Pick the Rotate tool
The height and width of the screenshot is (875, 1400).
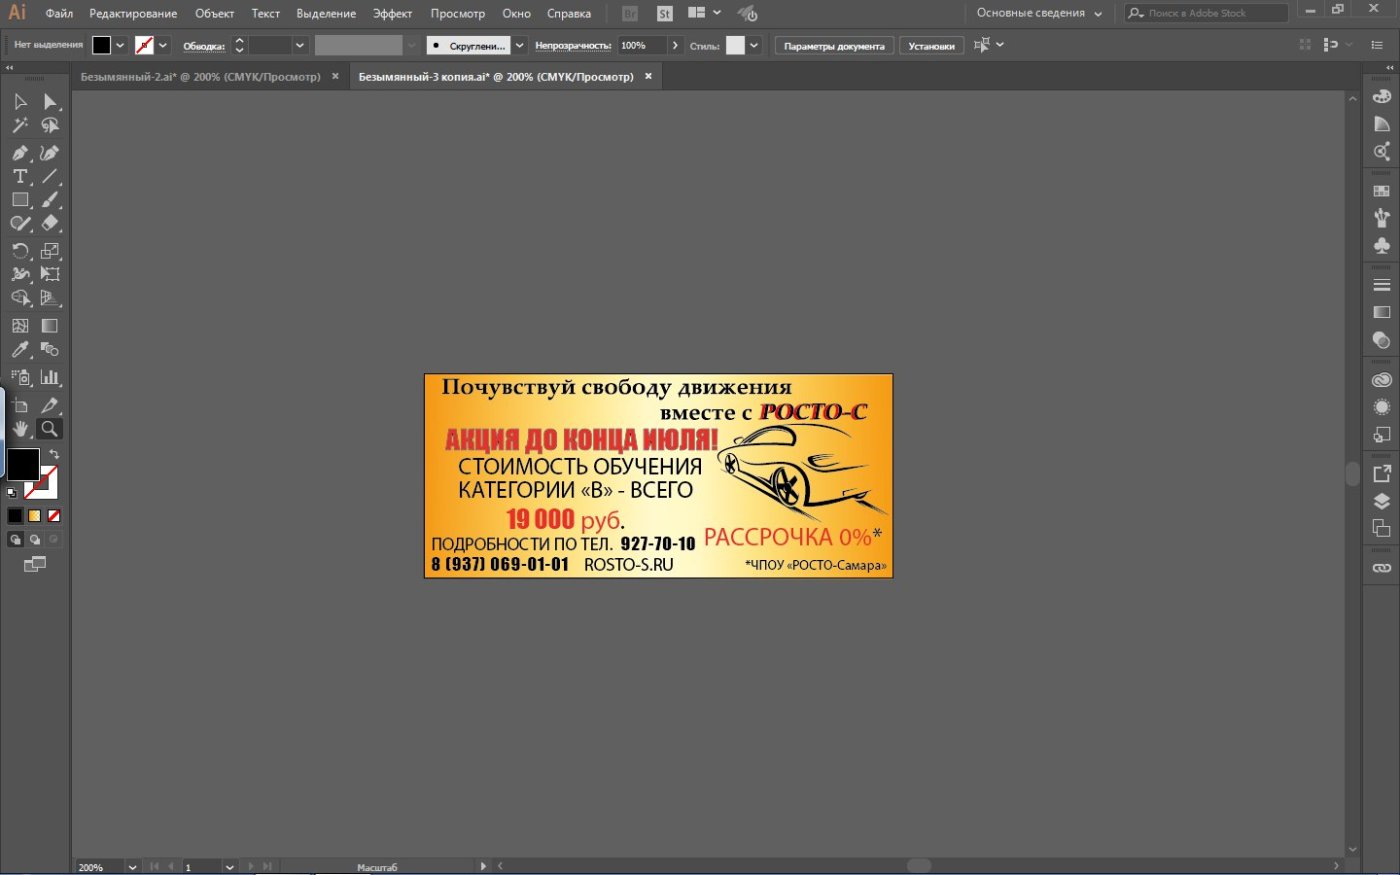click(x=20, y=251)
